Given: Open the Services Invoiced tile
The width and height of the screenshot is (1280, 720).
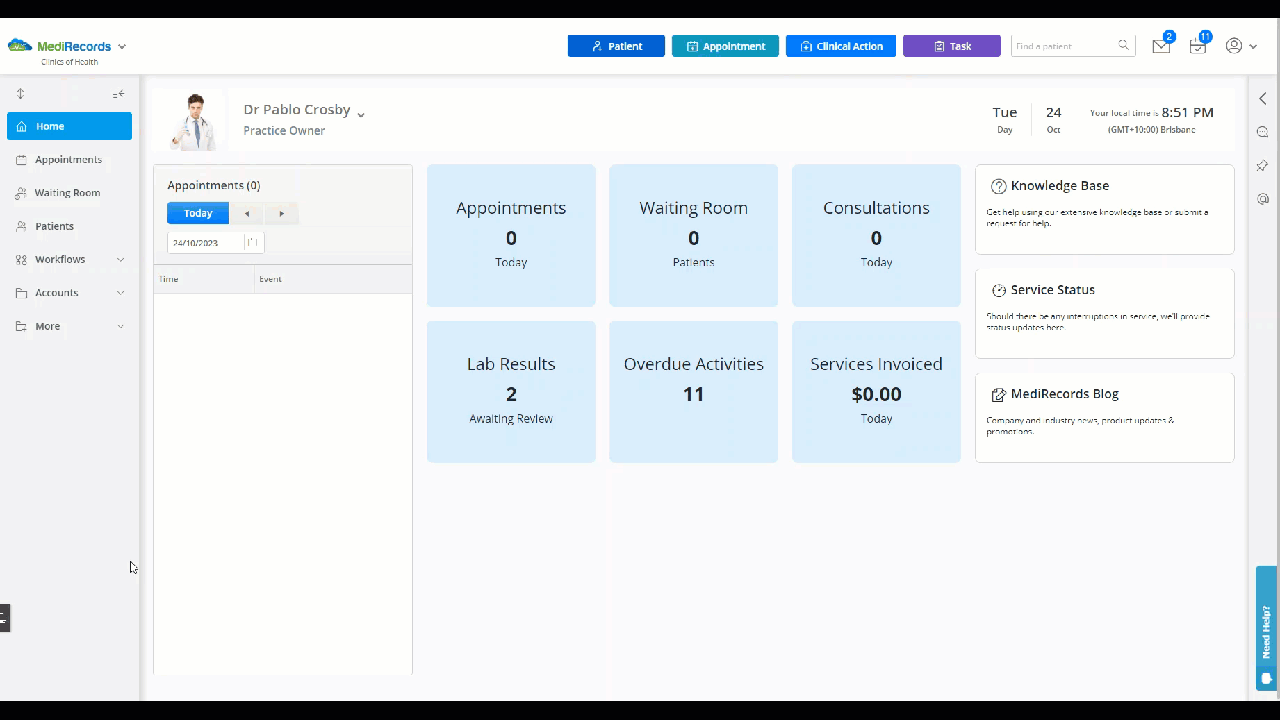Looking at the screenshot, I should click(x=876, y=391).
